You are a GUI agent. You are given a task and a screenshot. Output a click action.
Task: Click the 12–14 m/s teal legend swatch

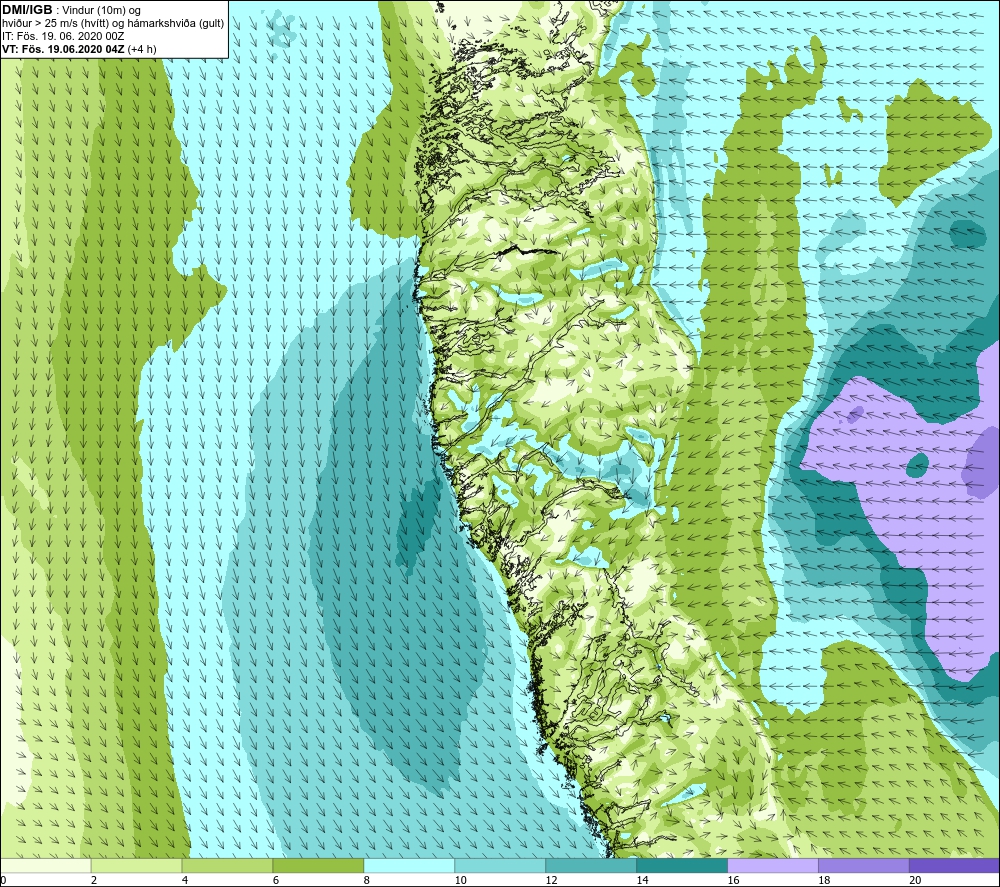pos(591,866)
